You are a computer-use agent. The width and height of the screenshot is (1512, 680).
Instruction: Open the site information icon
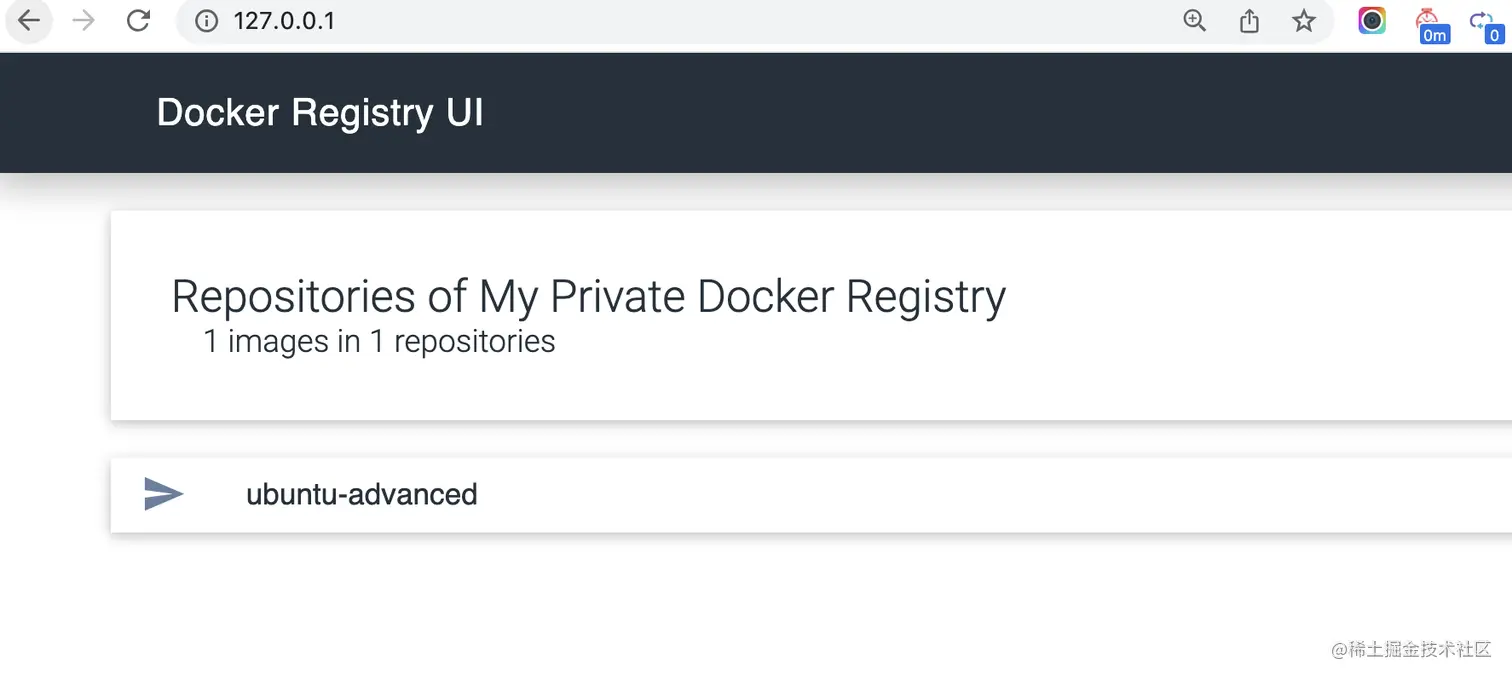pos(206,21)
